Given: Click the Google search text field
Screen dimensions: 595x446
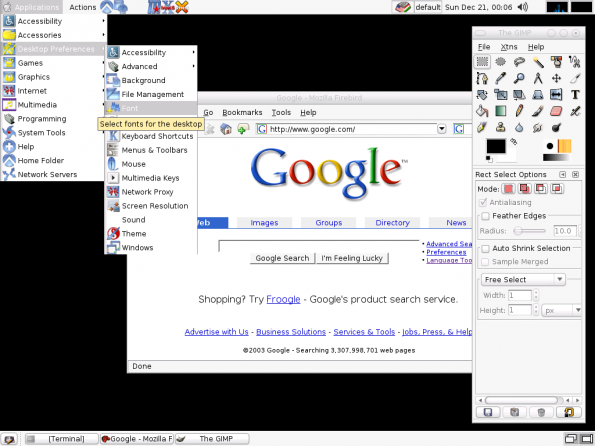Looking at the screenshot, I should pos(319,245).
